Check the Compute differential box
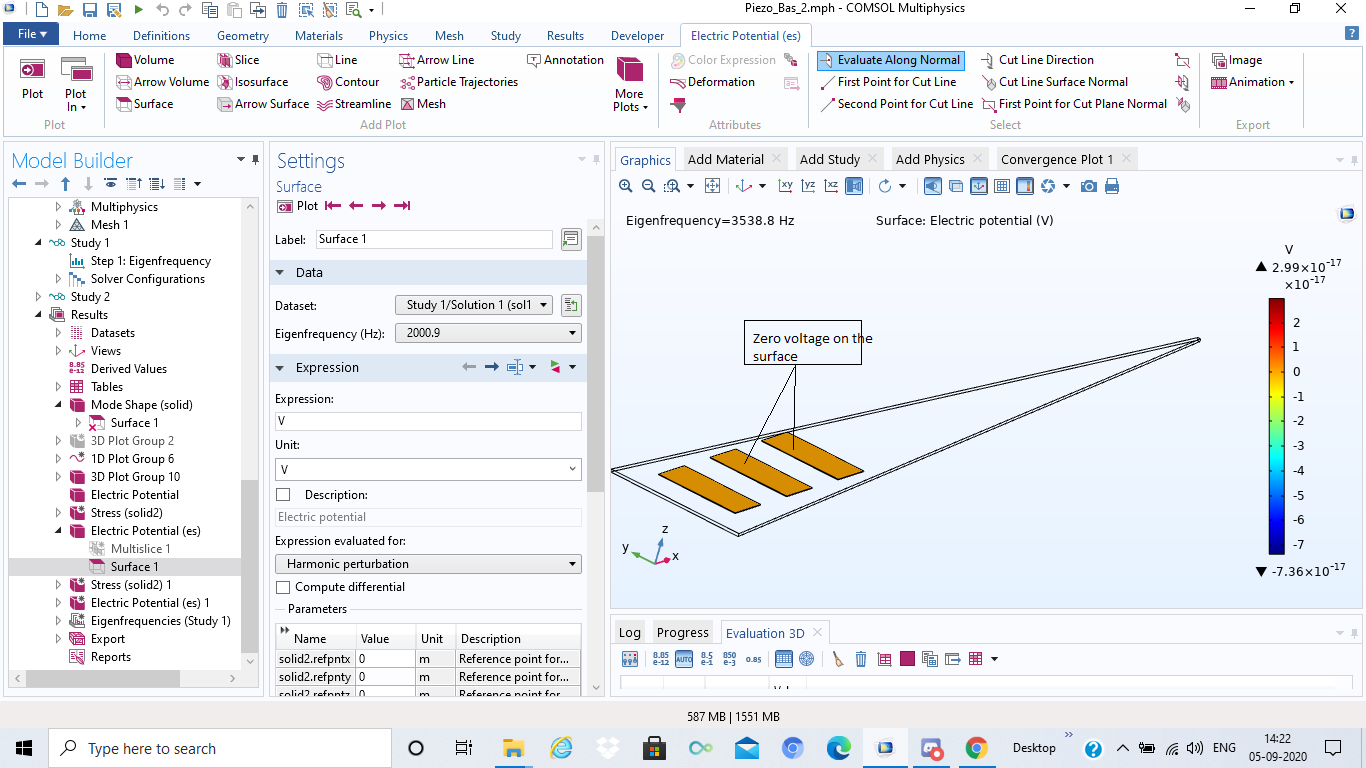Screen dimensions: 1366x768 (283, 587)
